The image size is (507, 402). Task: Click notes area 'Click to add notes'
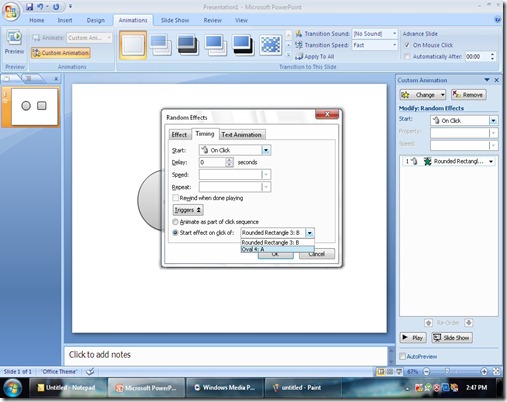pos(226,355)
